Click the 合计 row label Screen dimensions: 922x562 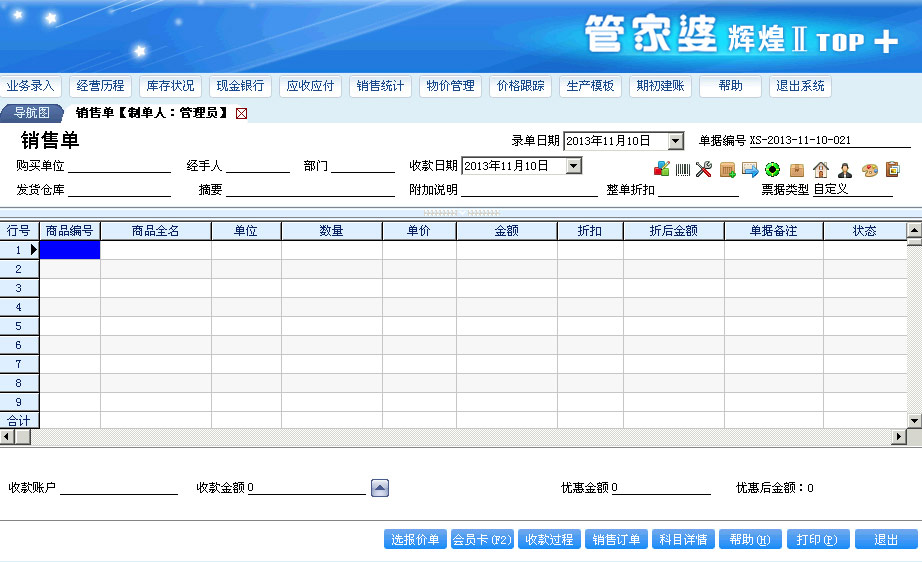[x=19, y=420]
